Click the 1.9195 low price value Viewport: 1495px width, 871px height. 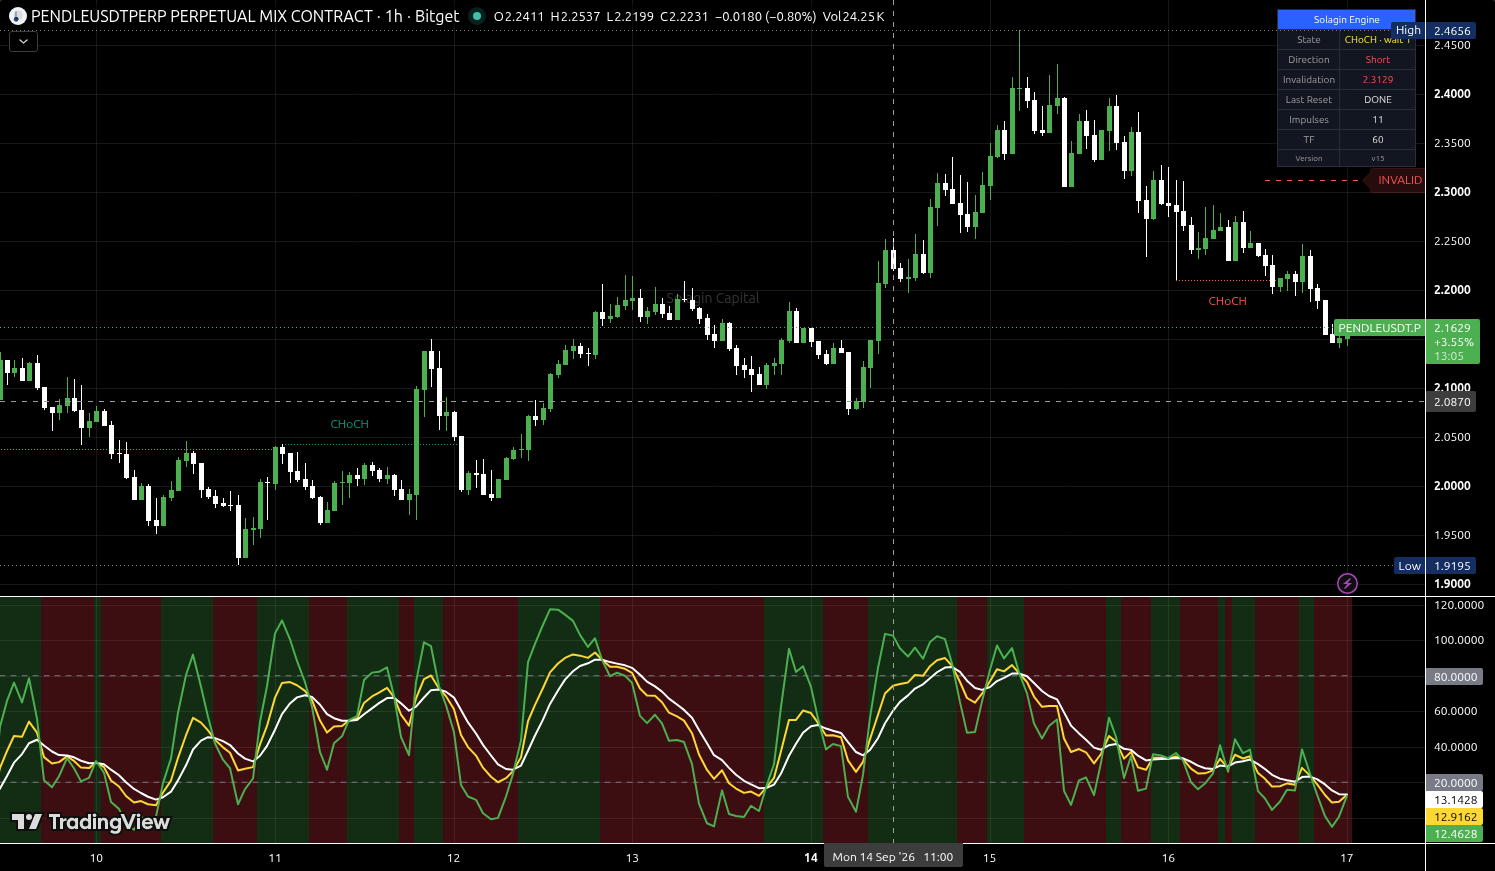click(1452, 566)
